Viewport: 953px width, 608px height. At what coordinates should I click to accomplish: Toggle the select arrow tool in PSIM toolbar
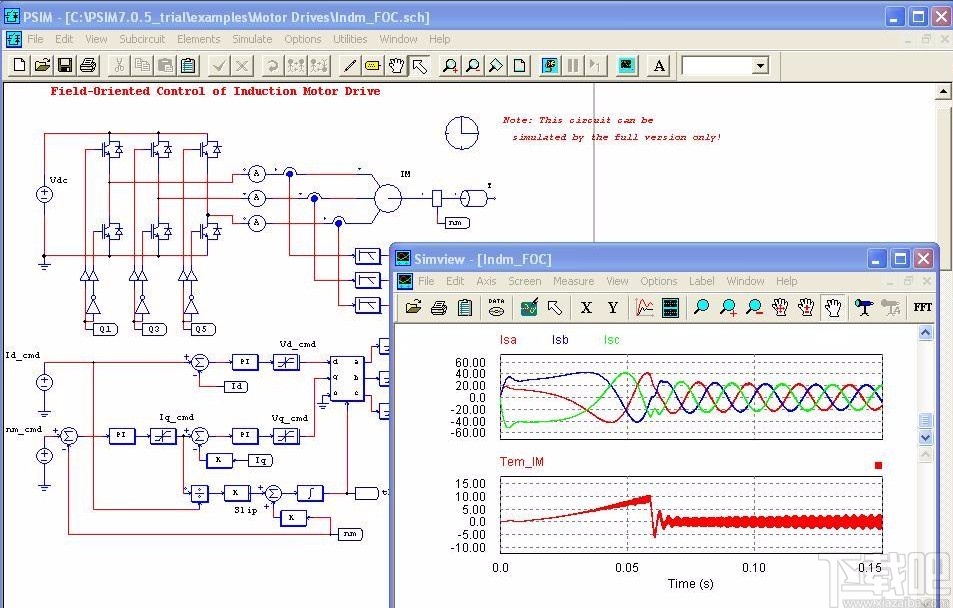pos(419,66)
